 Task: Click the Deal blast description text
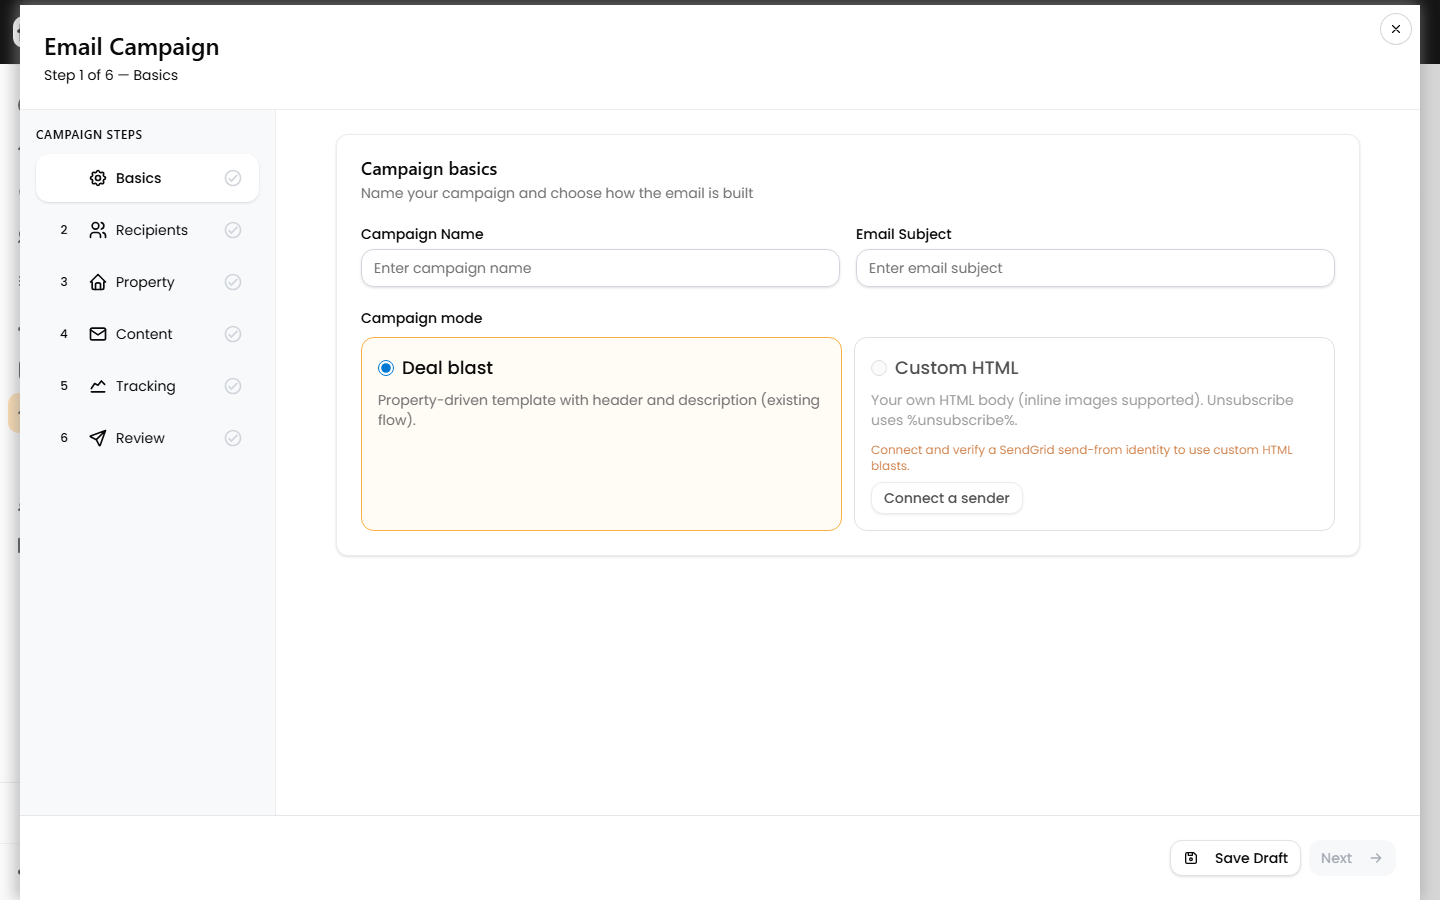point(599,410)
